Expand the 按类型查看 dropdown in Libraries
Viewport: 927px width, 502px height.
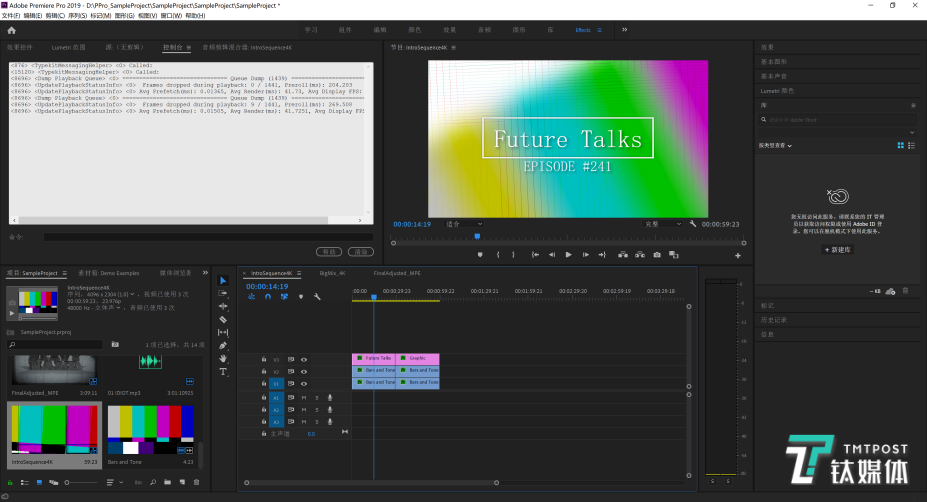tap(776, 146)
